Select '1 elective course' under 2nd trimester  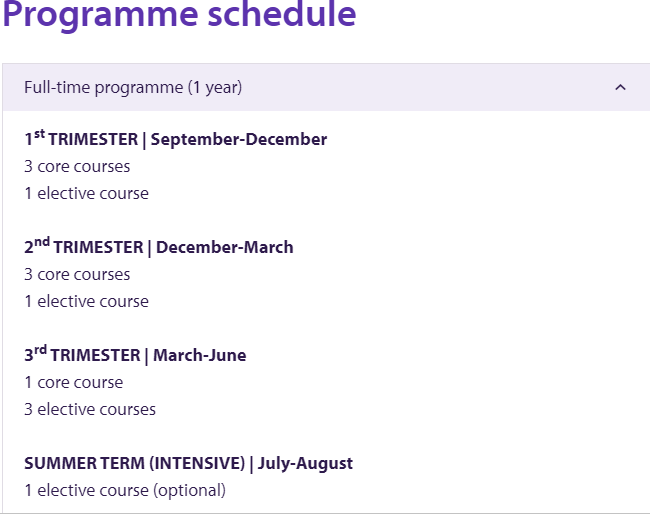[86, 301]
